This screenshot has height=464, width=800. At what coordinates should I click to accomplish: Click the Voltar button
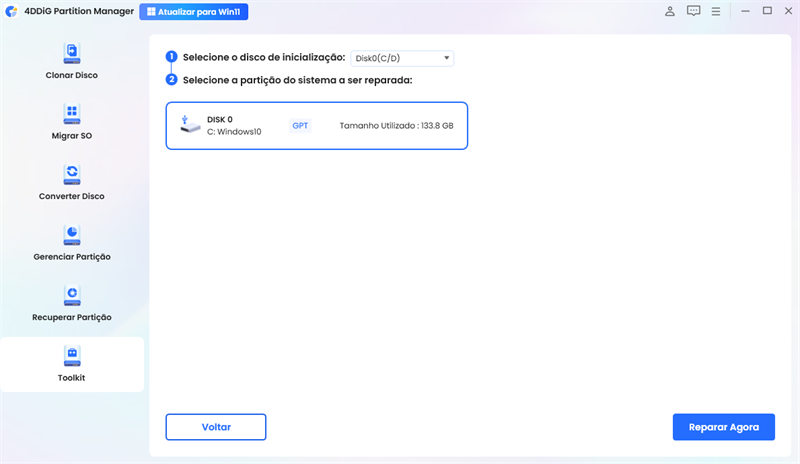[x=216, y=427]
